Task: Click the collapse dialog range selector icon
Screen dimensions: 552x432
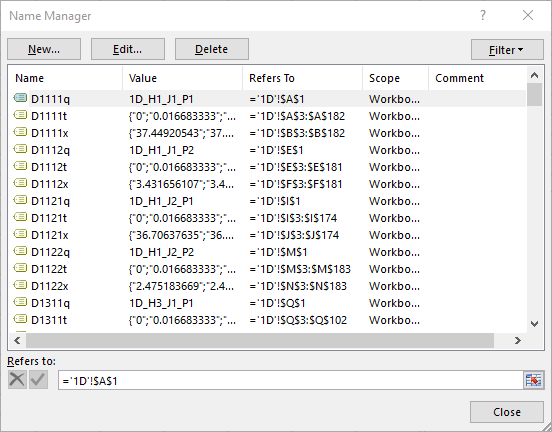Action: point(533,380)
